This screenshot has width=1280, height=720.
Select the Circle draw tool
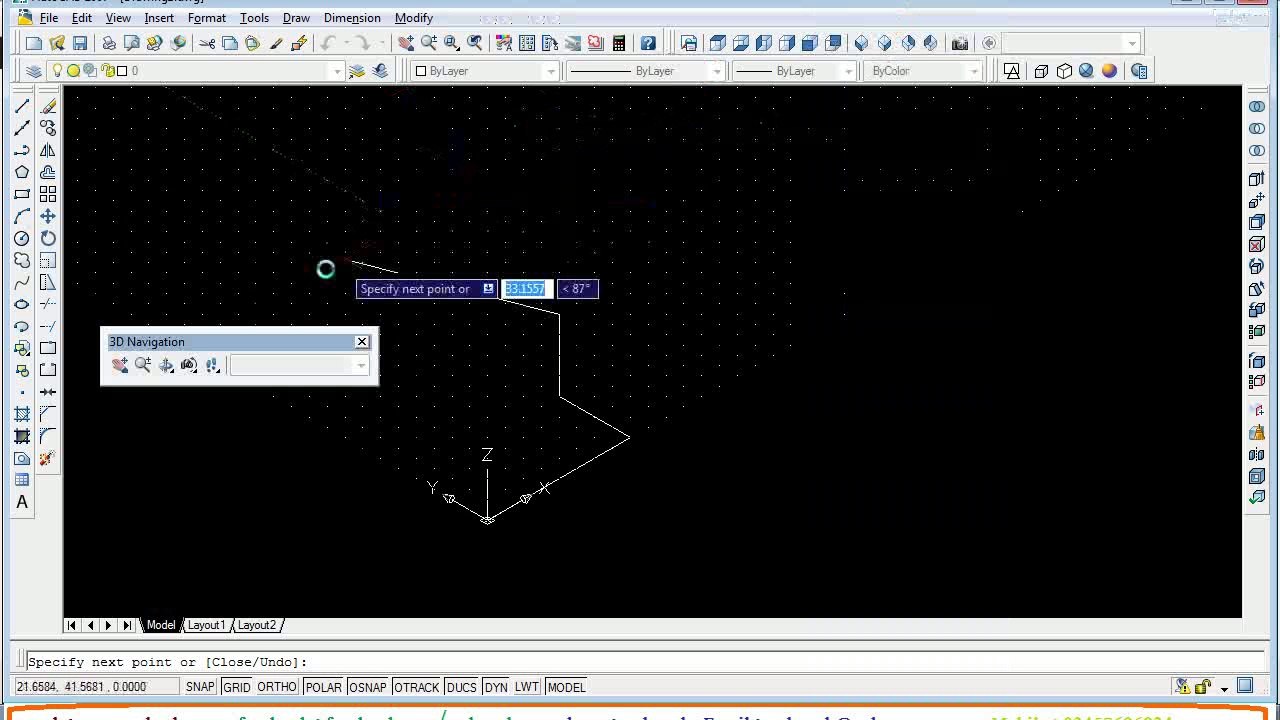click(x=22, y=238)
